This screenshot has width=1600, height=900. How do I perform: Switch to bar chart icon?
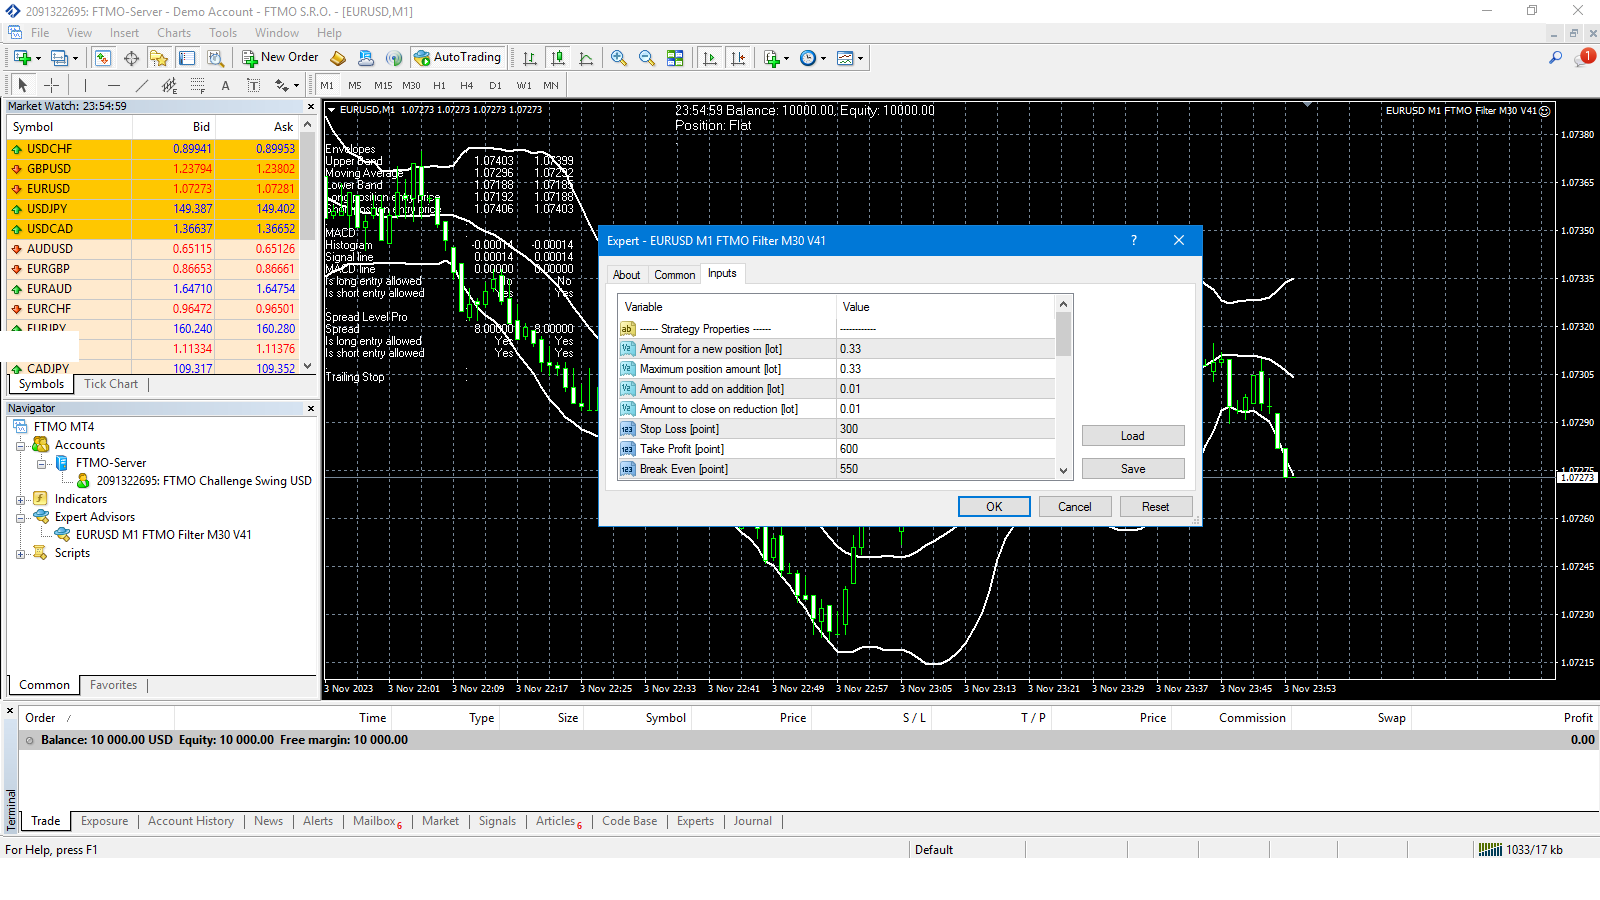pyautogui.click(x=530, y=58)
